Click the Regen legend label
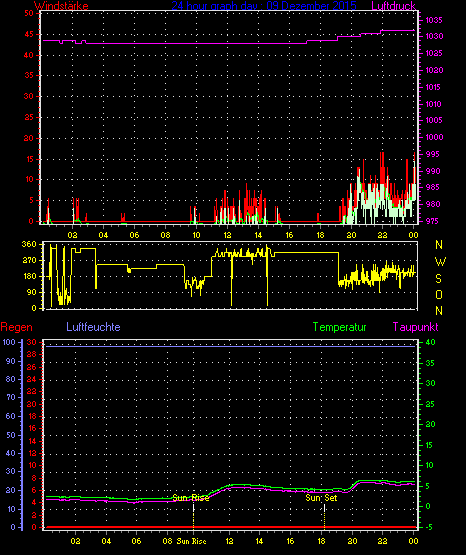 click(17, 327)
